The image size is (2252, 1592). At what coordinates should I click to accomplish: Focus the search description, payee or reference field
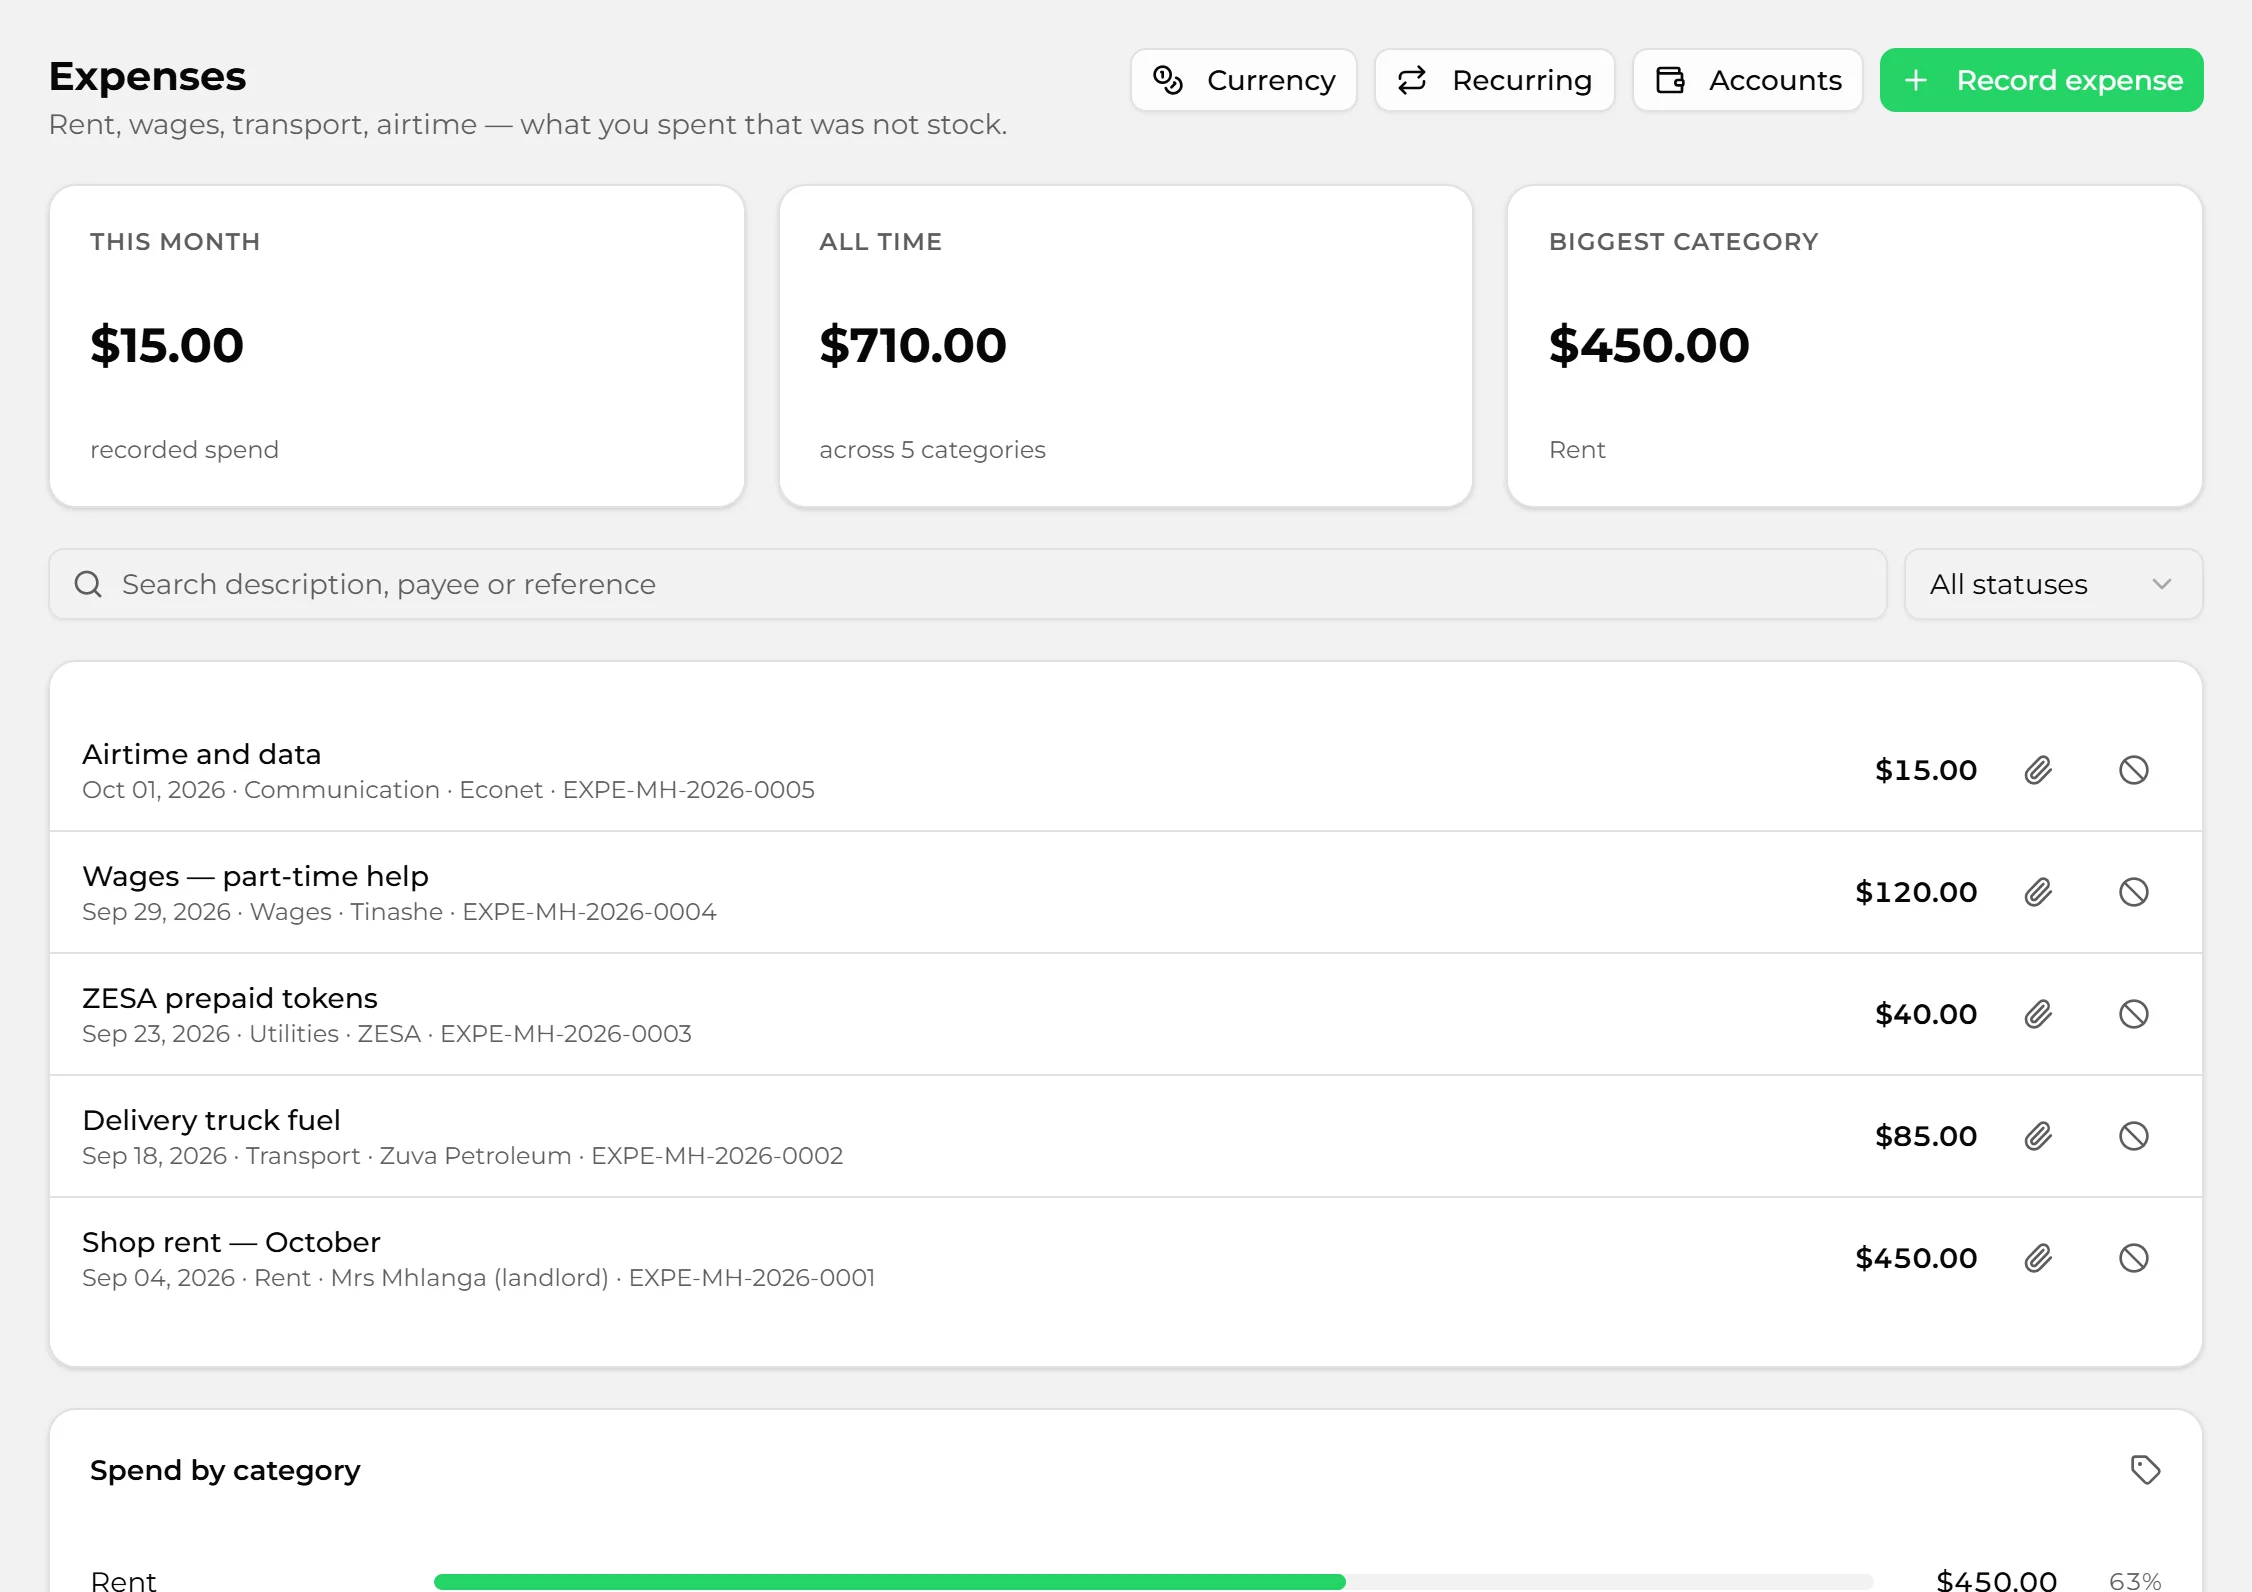pyautogui.click(x=968, y=584)
